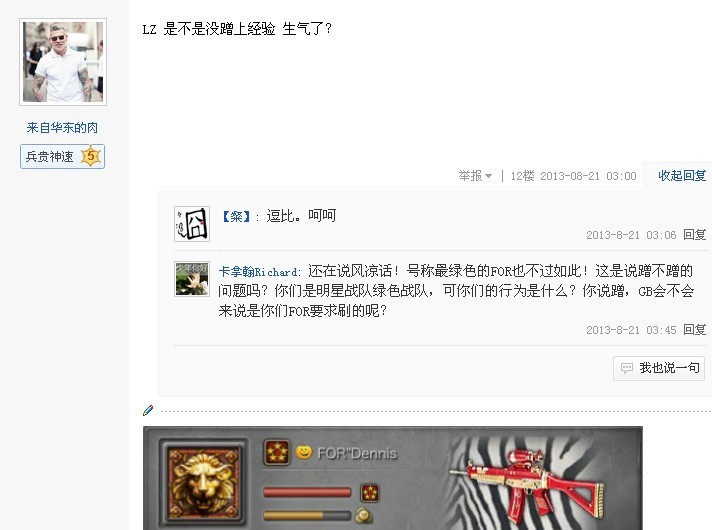Viewport: 712px width, 530px height.
Task: Open 卡拿翰Richard's avatar image
Action: 192,279
